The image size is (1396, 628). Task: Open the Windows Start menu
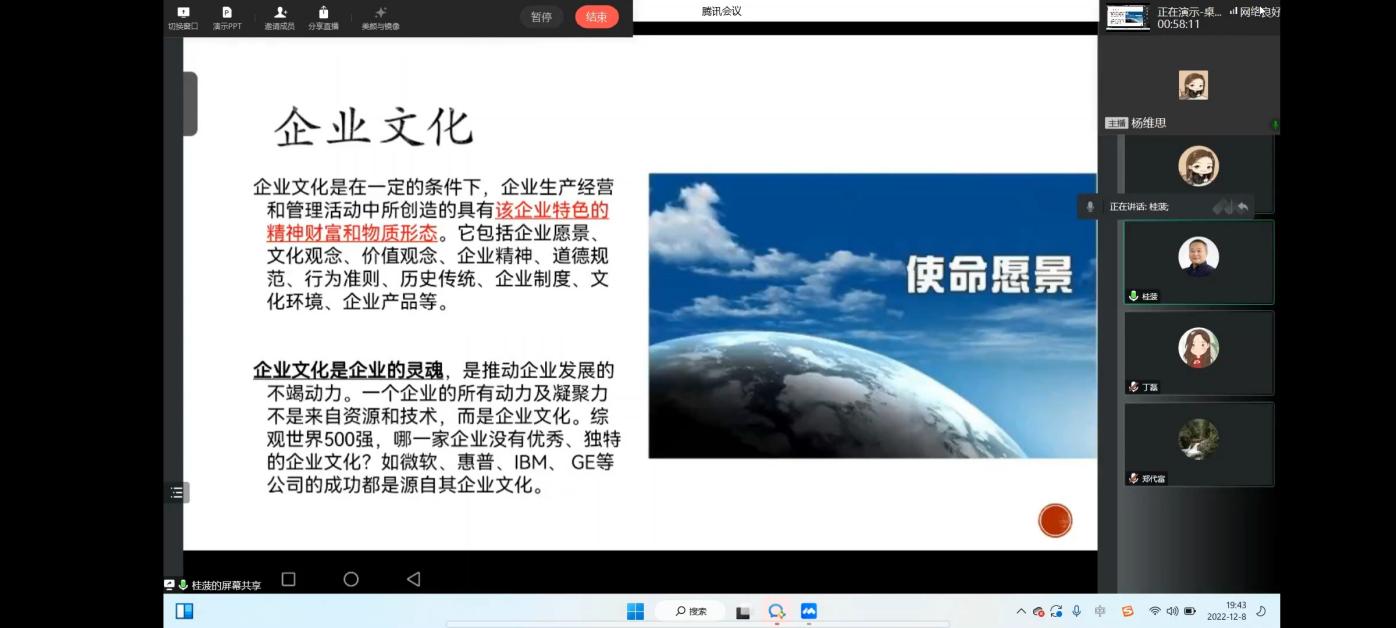tap(635, 611)
